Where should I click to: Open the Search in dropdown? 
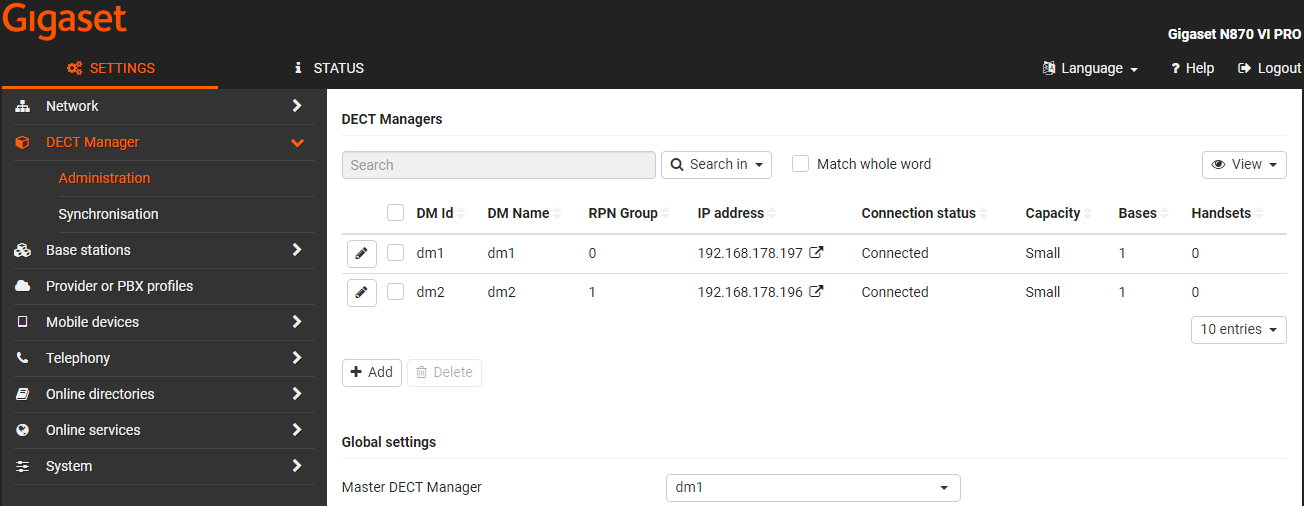point(716,165)
